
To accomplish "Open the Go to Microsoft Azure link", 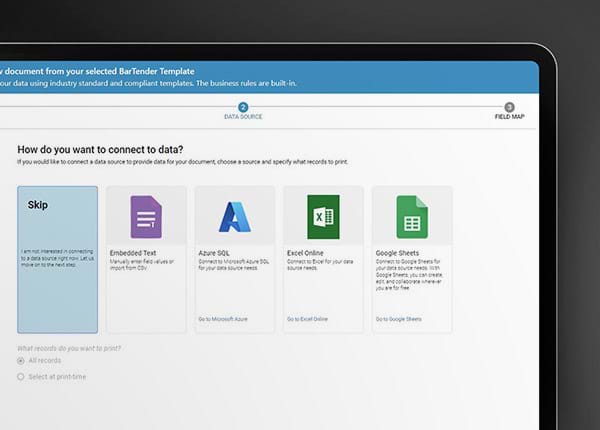I will pyautogui.click(x=220, y=319).
